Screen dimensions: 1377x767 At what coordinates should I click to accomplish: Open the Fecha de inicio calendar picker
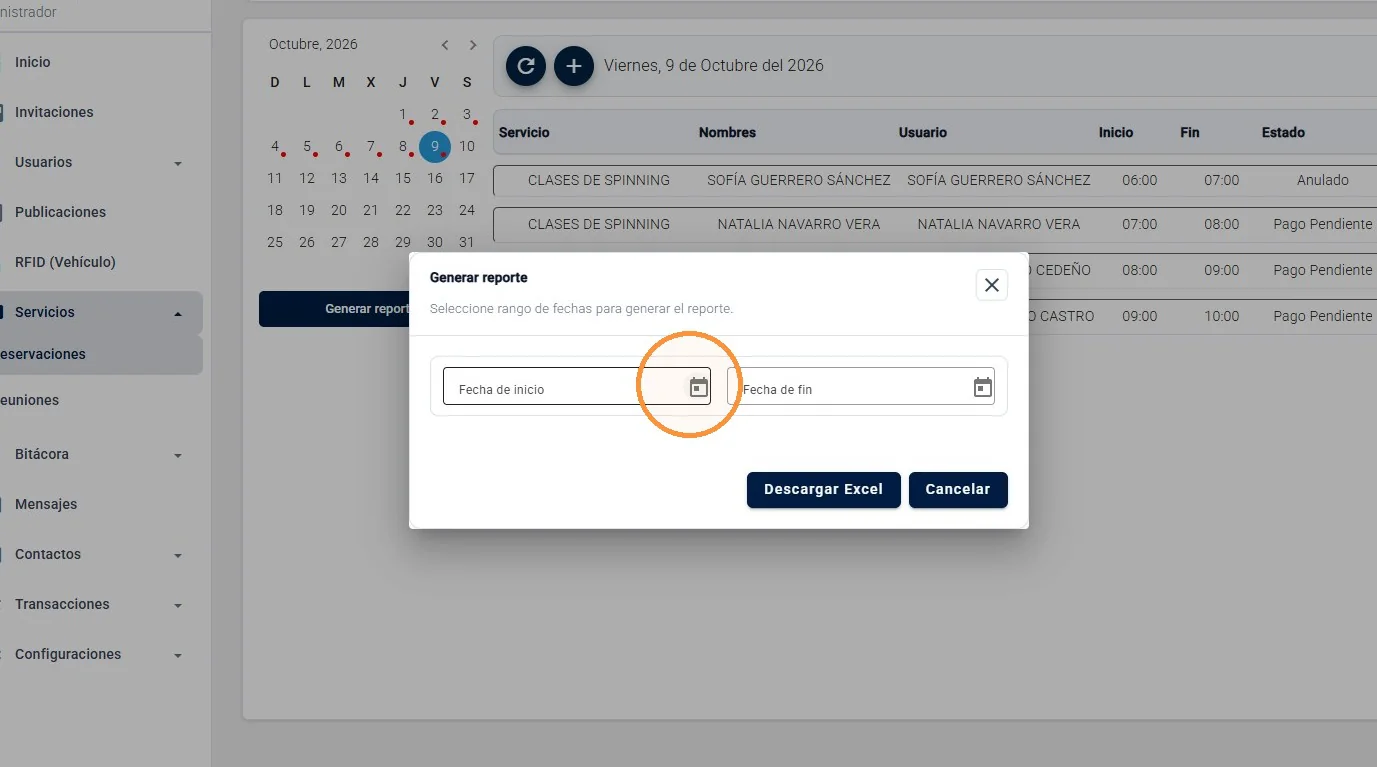[699, 387]
